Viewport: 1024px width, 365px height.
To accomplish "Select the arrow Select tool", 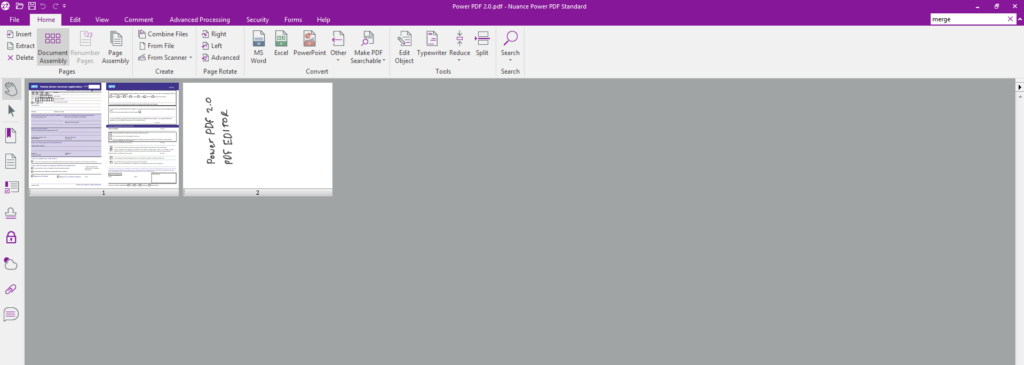I will pos(11,110).
